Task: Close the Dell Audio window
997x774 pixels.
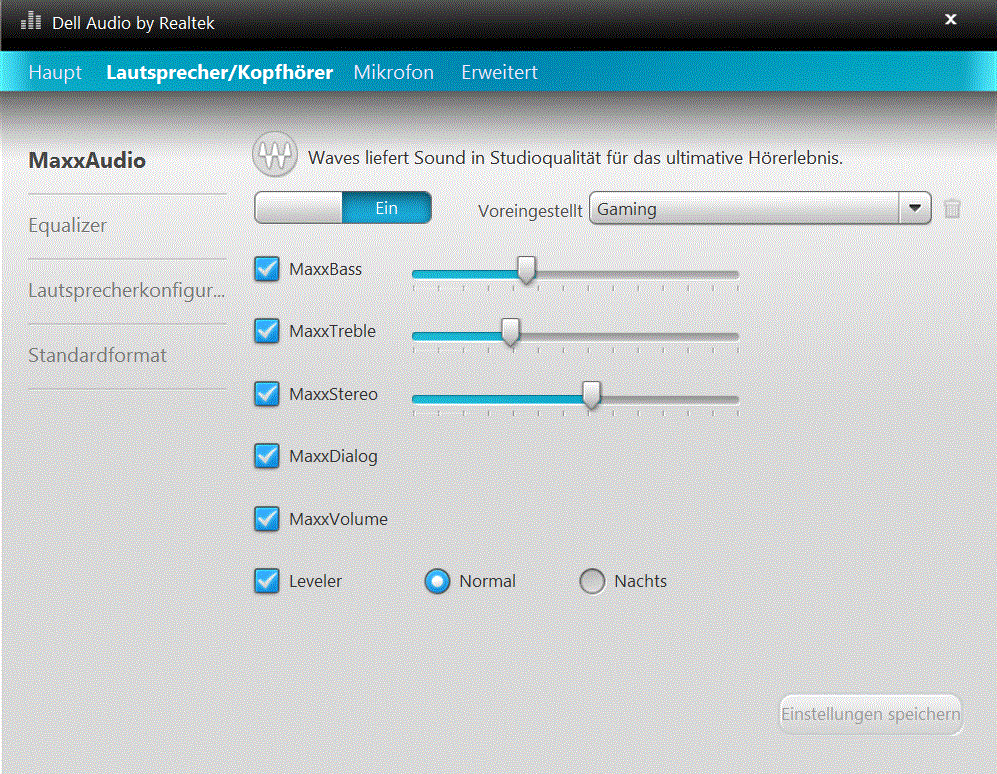Action: pyautogui.click(x=951, y=20)
